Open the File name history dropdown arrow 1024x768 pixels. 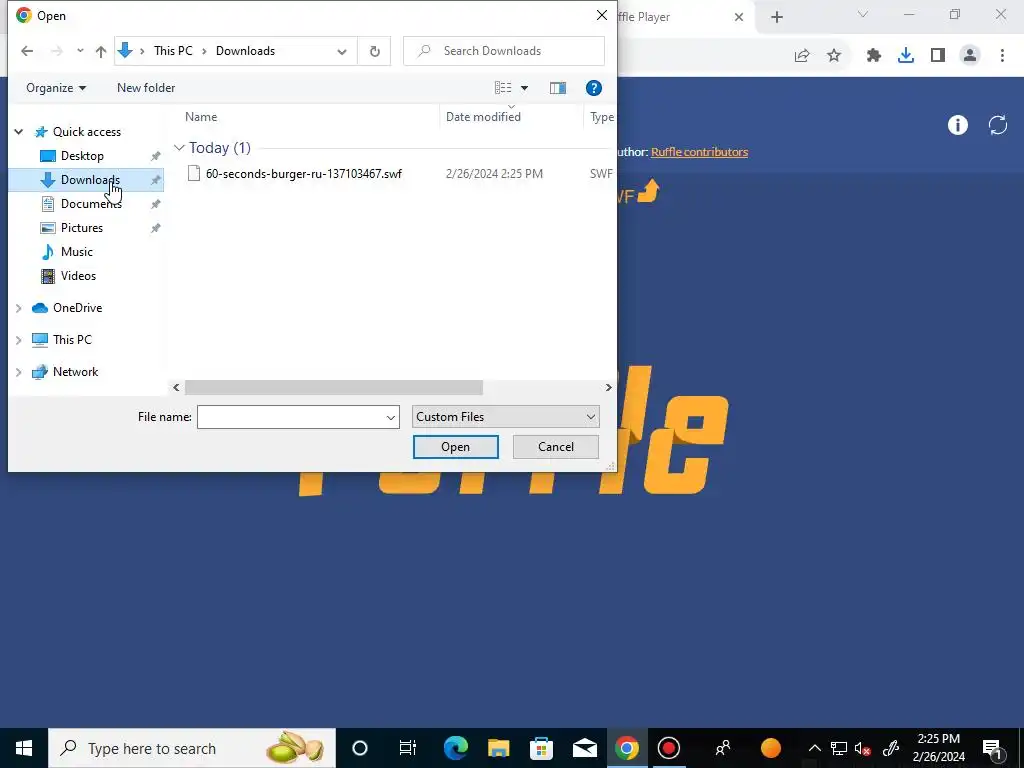pos(391,417)
